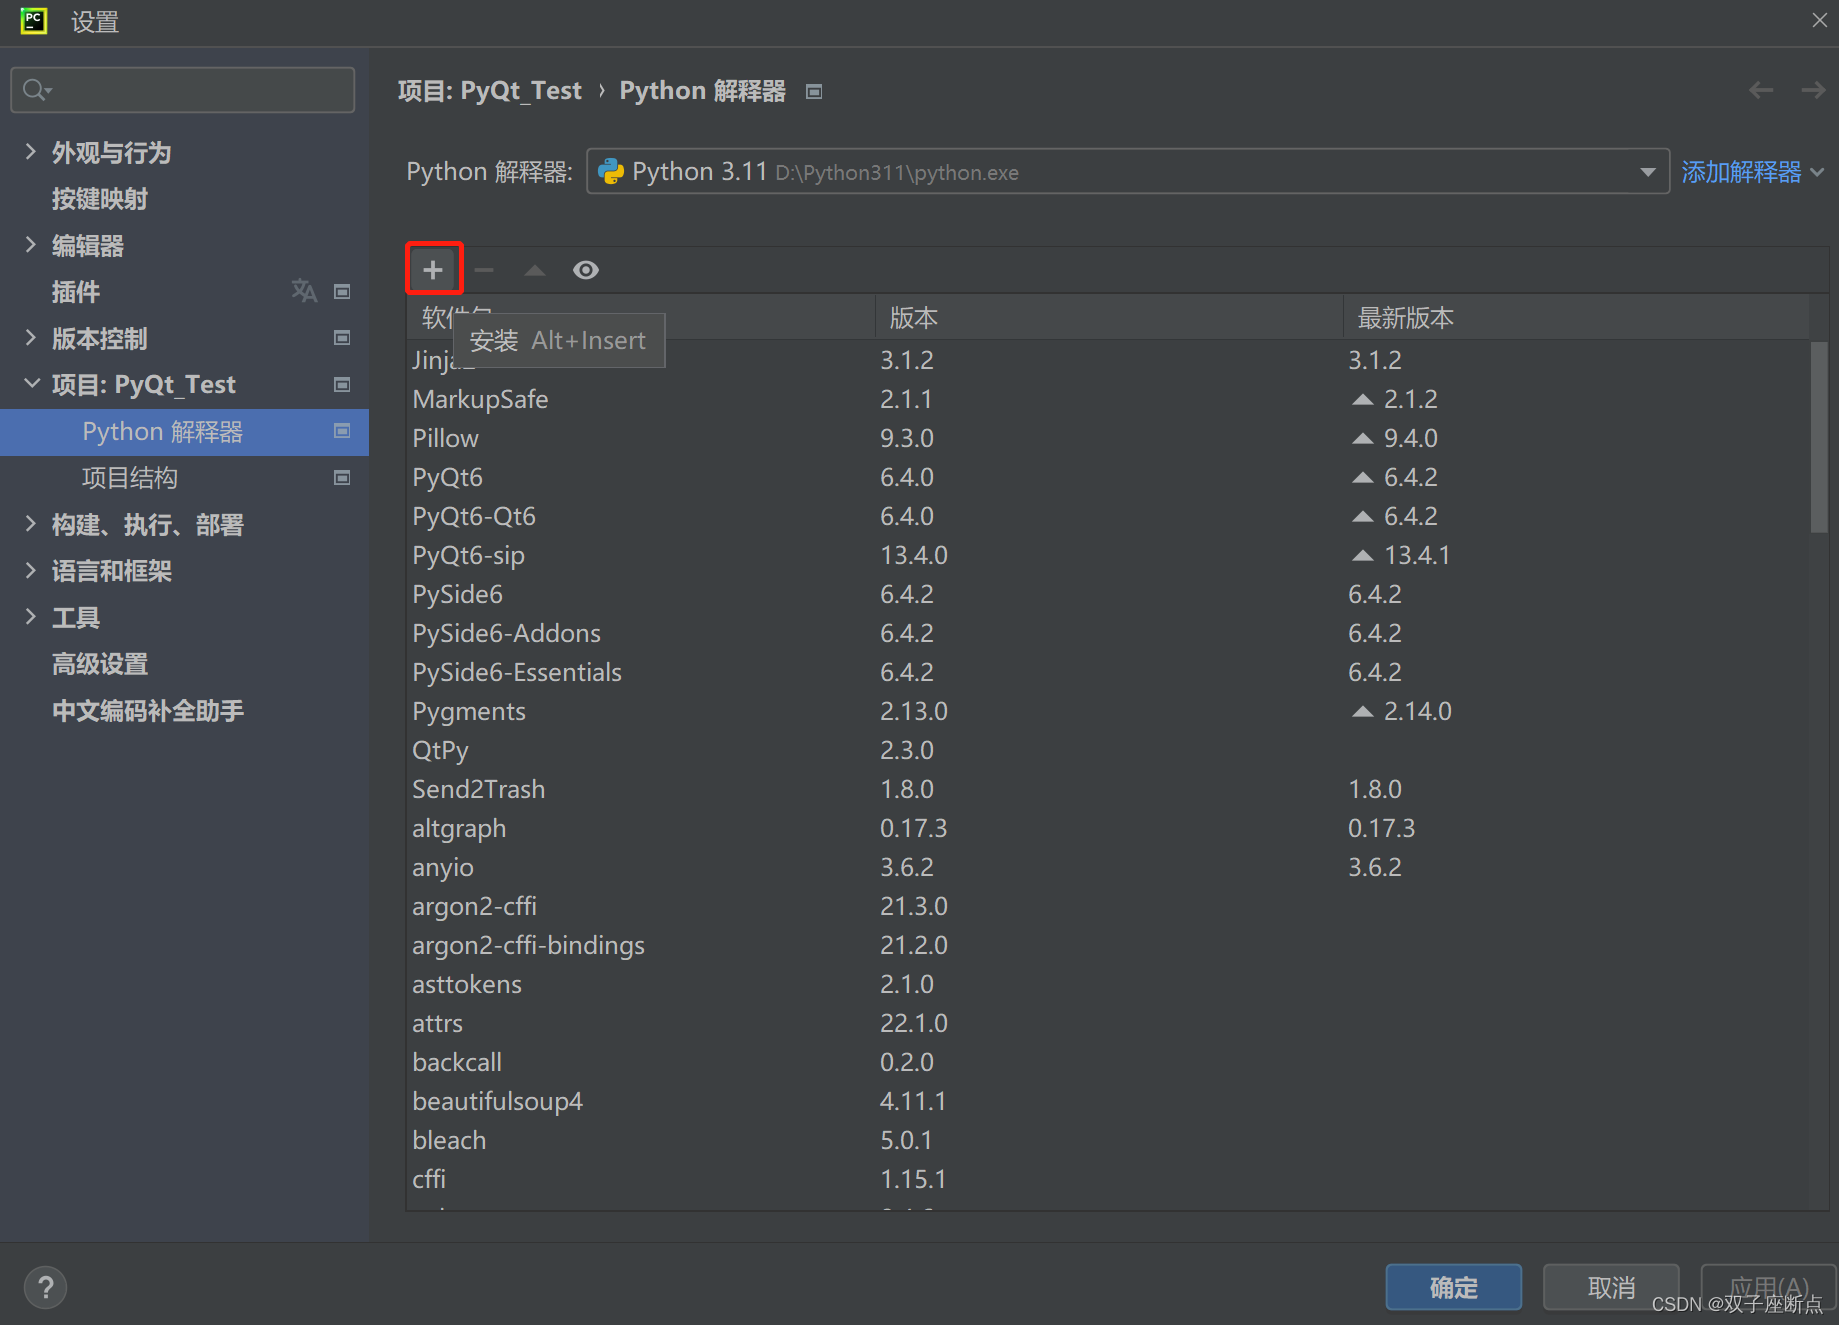The width and height of the screenshot is (1839, 1325).
Task: Click the breadcrumb project-level settings icon
Action: click(814, 92)
